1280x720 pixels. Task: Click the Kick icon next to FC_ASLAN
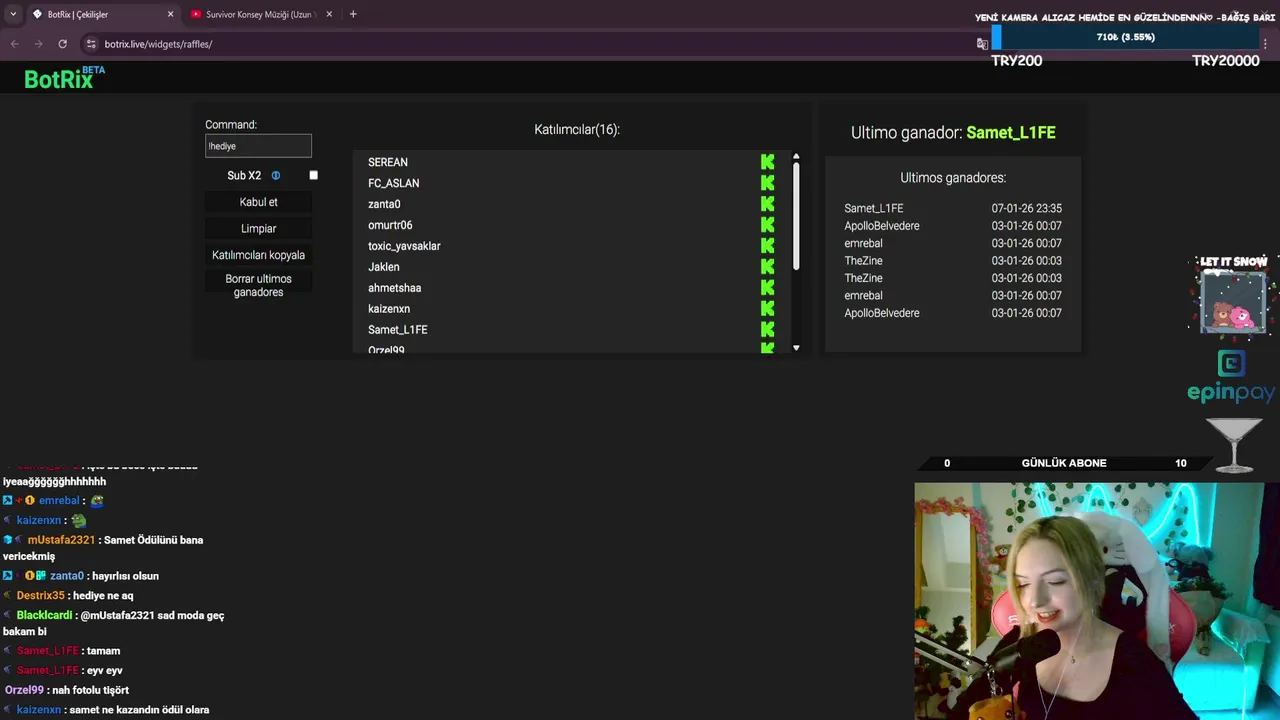click(767, 183)
